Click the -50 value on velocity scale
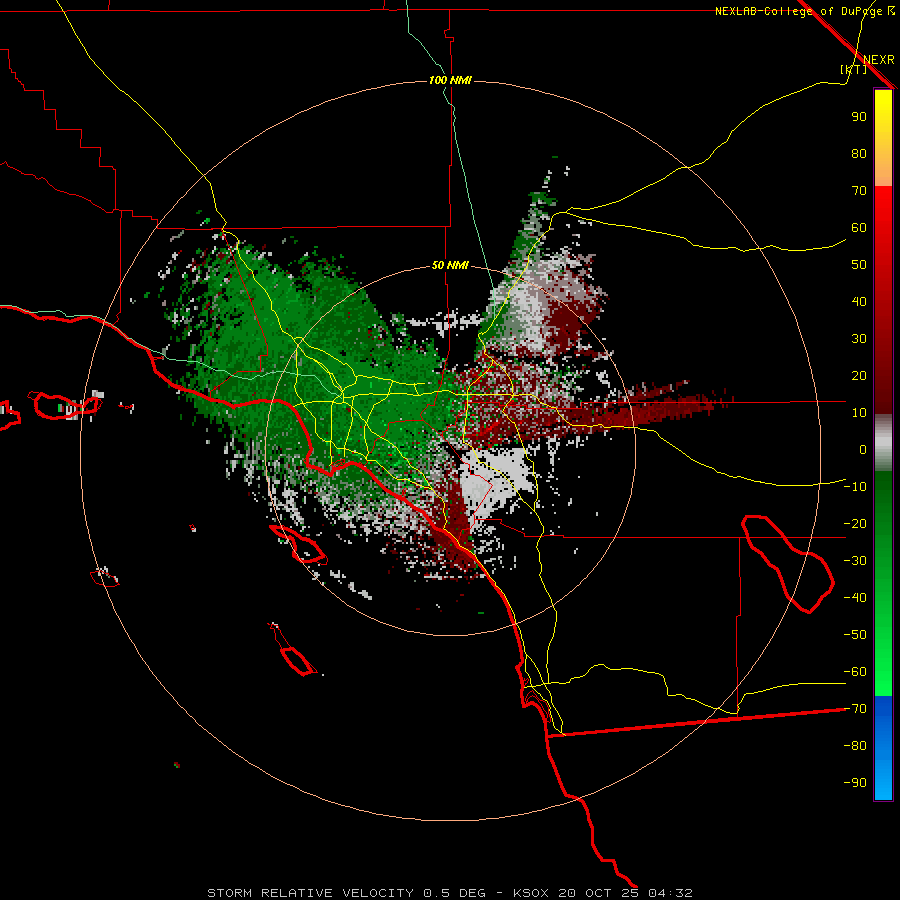Screen dimensions: 900x900 tap(855, 635)
